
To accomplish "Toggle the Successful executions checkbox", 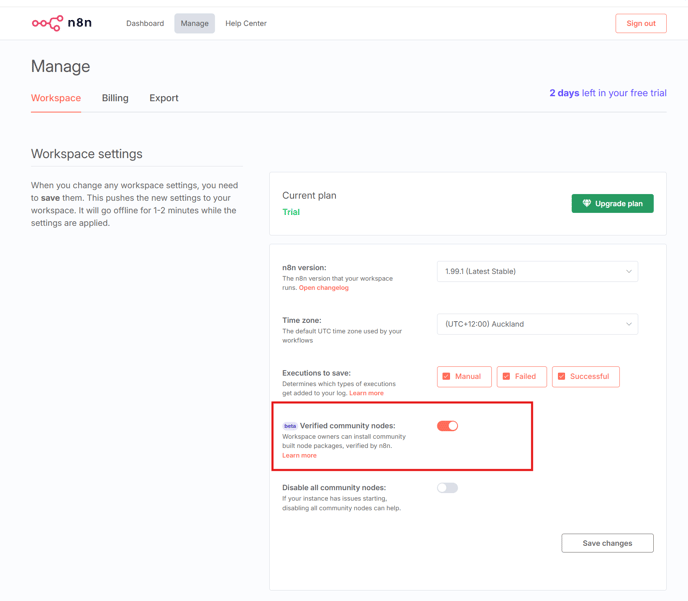I will [561, 376].
